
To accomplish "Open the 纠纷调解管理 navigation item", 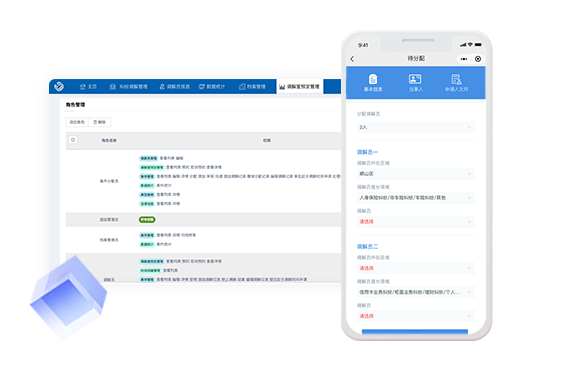I will click(x=129, y=86).
